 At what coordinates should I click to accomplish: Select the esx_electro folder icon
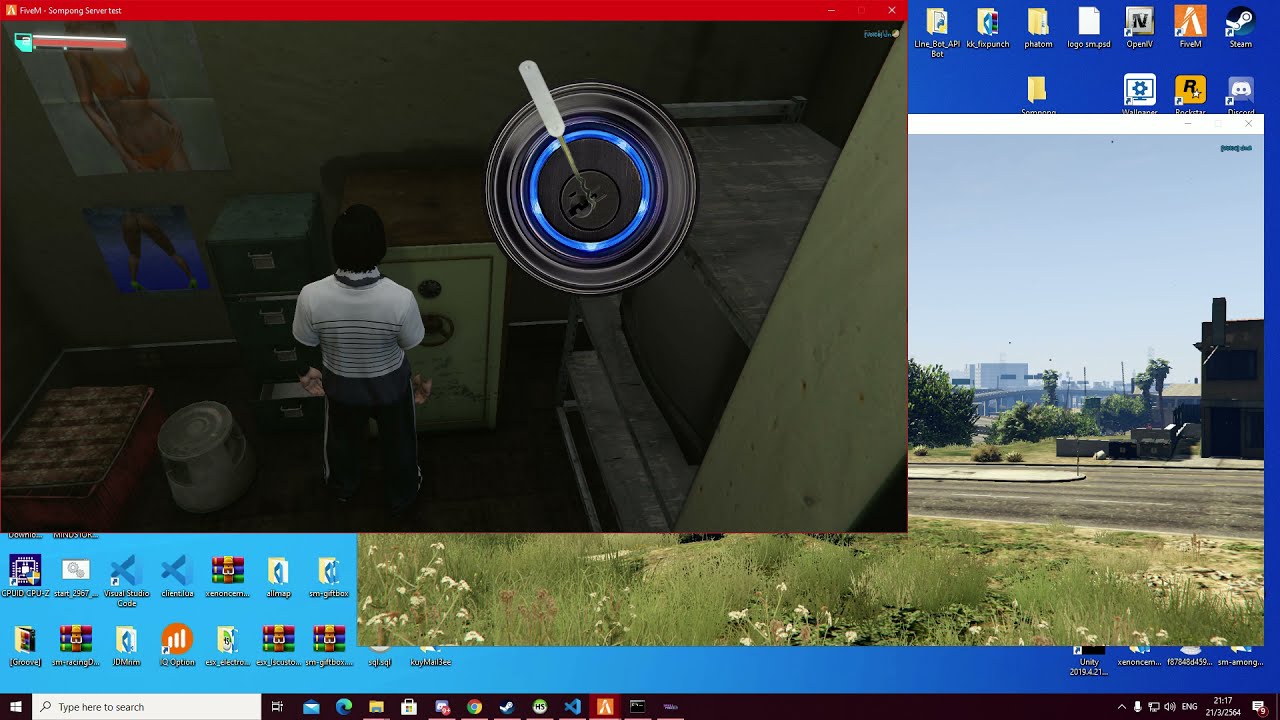pos(228,646)
